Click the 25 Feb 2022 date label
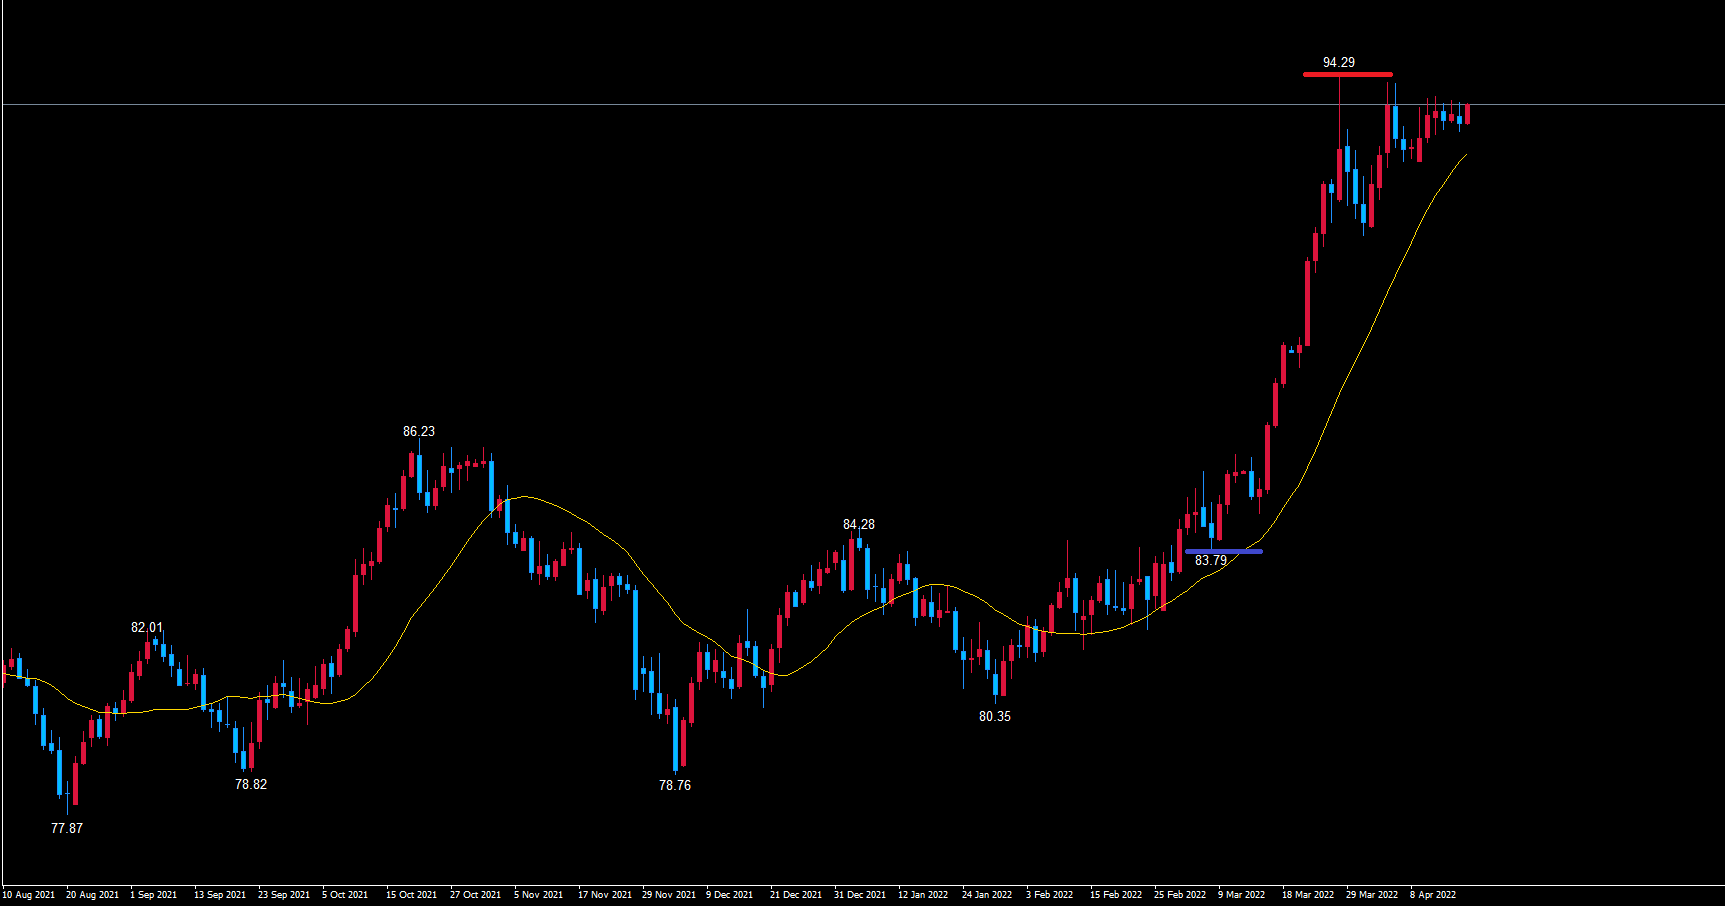 click(1180, 894)
